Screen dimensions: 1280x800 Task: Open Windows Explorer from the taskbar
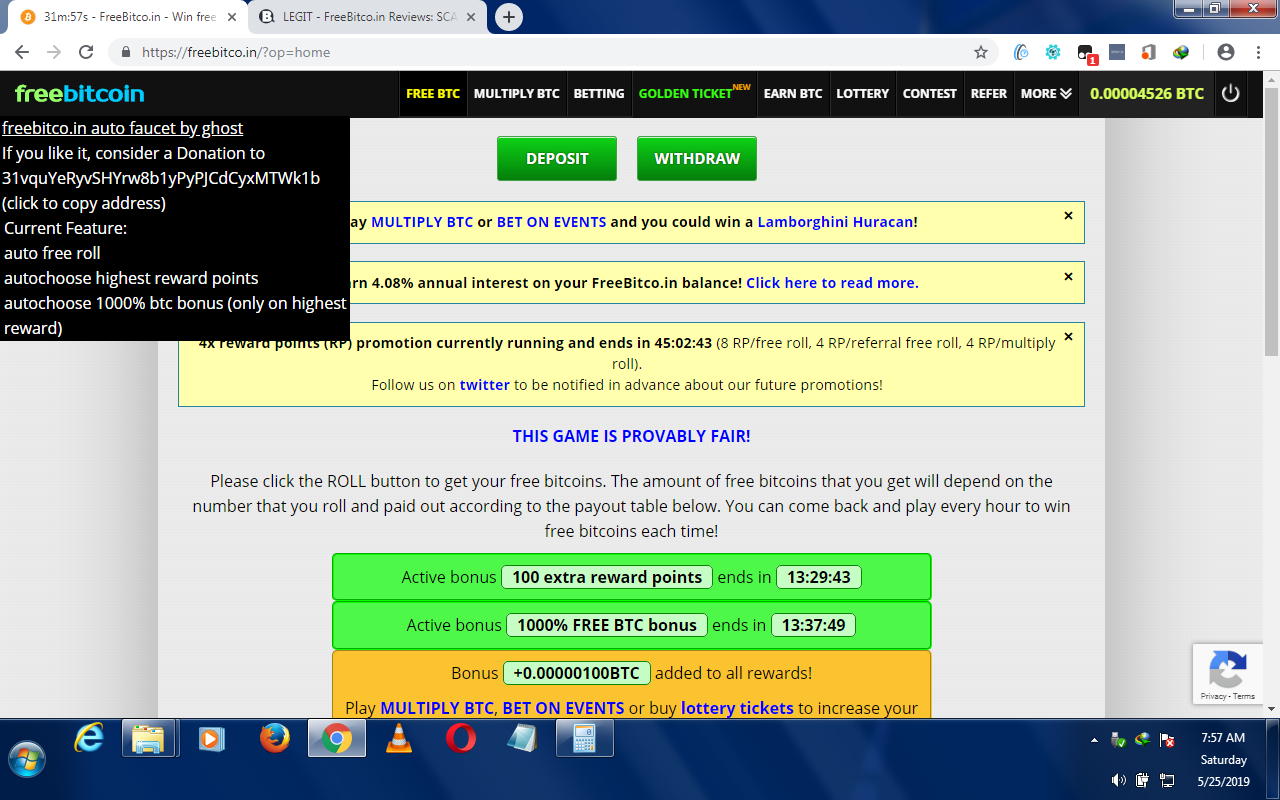148,739
